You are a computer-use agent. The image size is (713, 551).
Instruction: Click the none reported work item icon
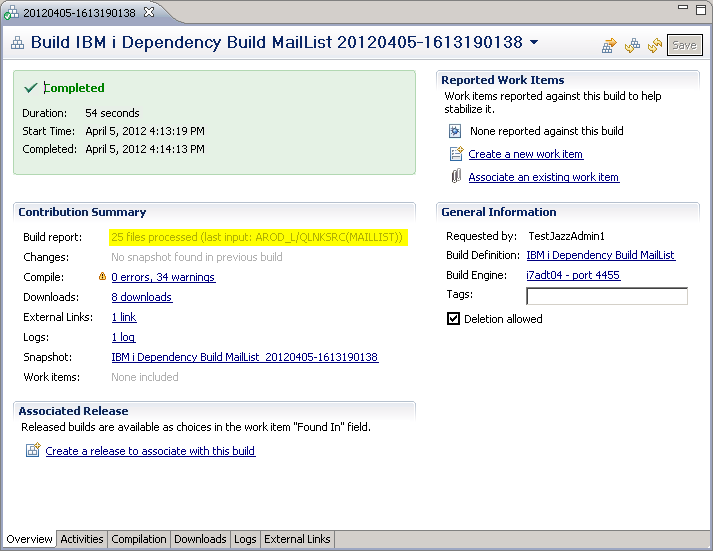(x=456, y=131)
